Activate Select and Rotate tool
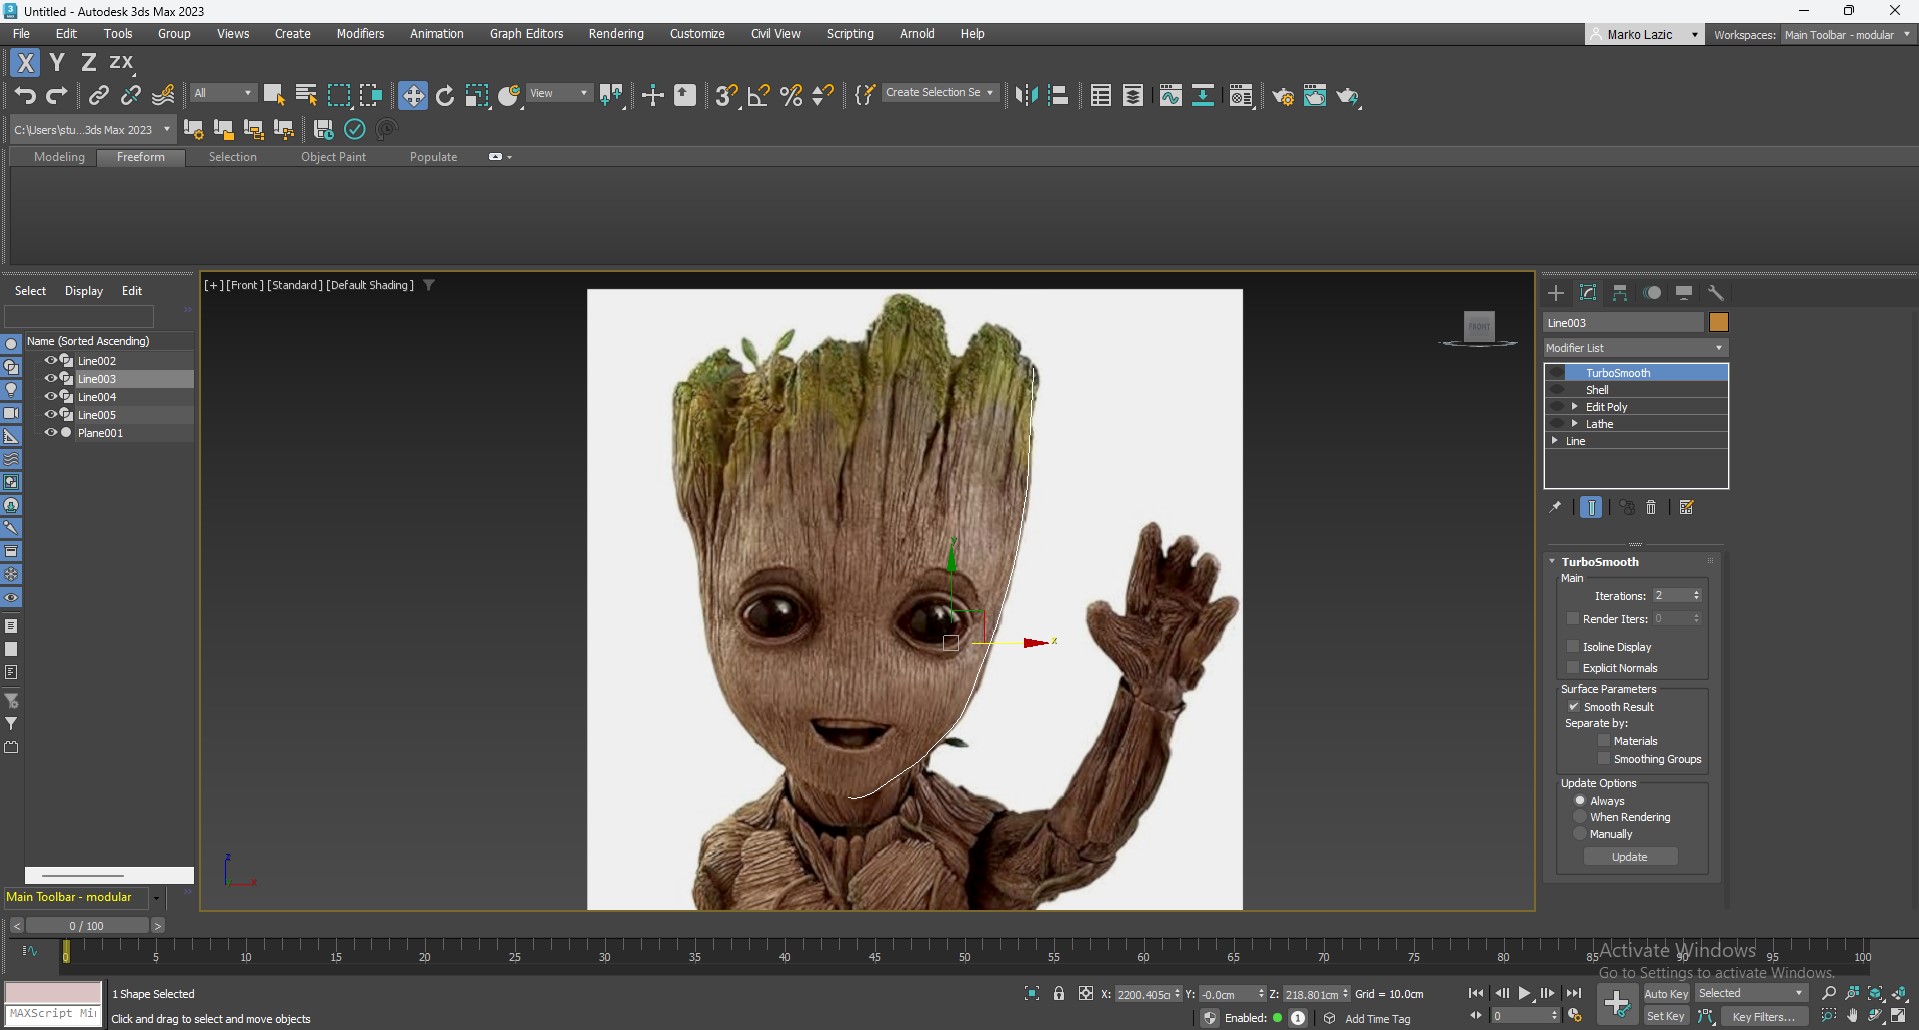This screenshot has height=1030, width=1919. point(445,95)
